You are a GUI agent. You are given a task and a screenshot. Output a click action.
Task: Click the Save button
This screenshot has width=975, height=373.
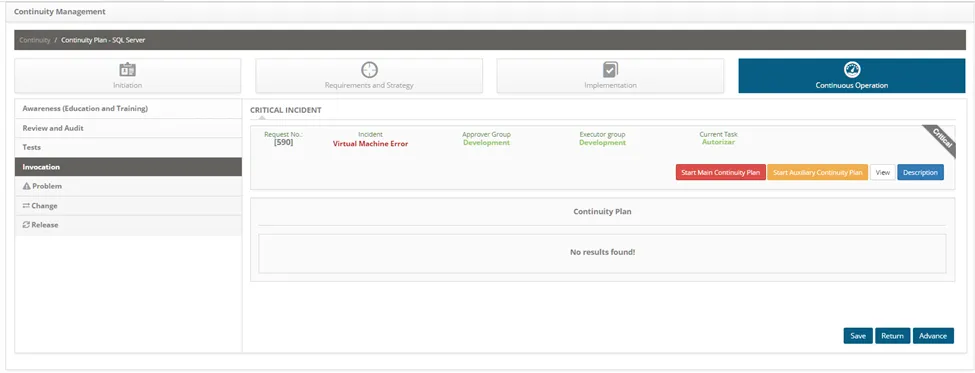858,336
